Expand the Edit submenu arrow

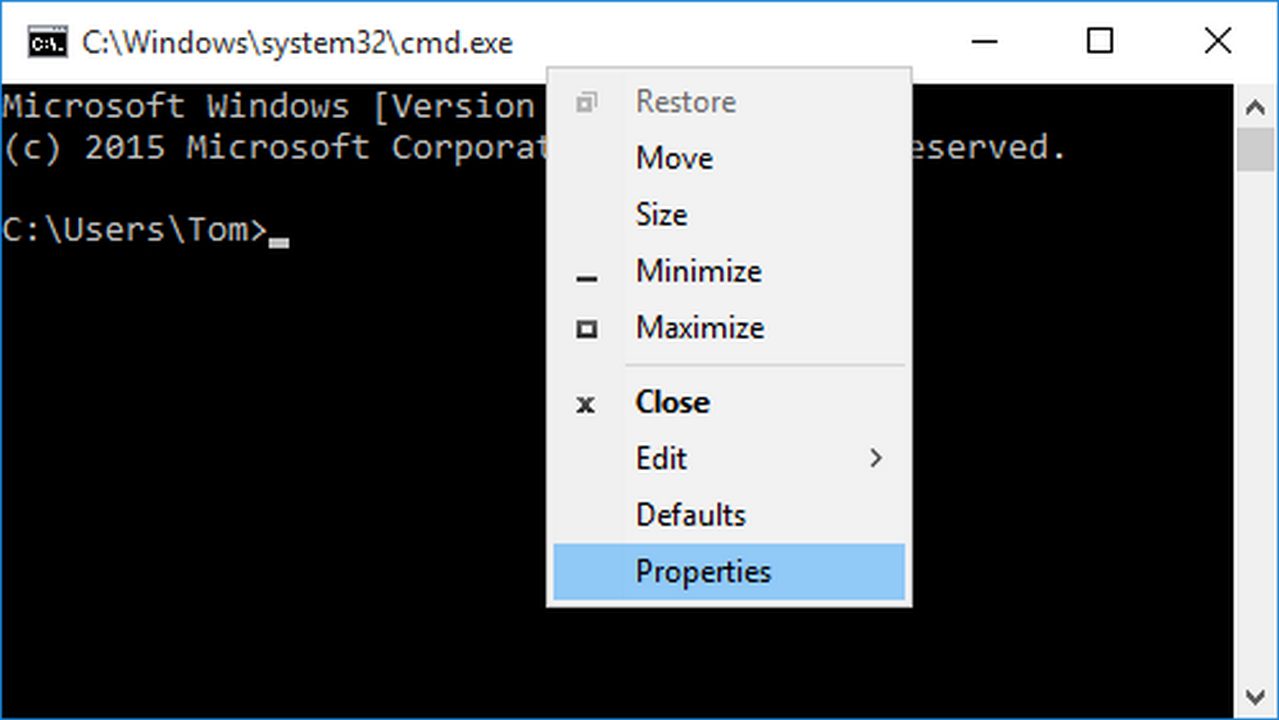[x=876, y=459]
